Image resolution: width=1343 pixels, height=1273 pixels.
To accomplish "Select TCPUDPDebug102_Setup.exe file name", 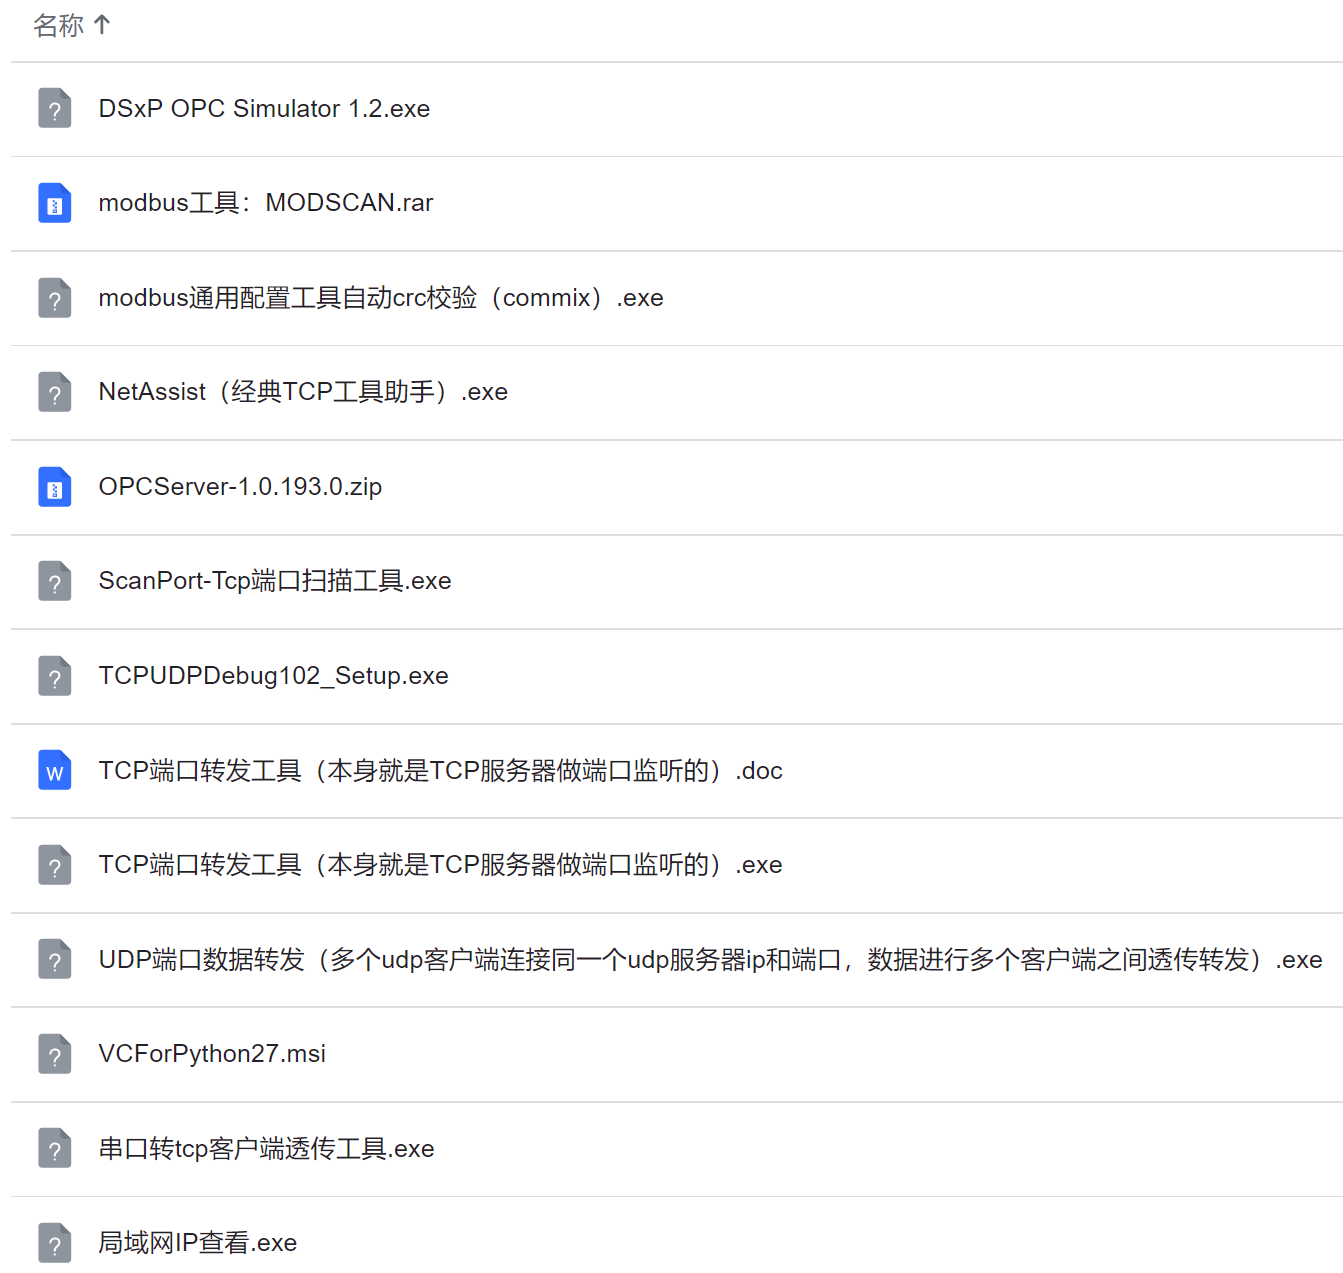I will 273,676.
